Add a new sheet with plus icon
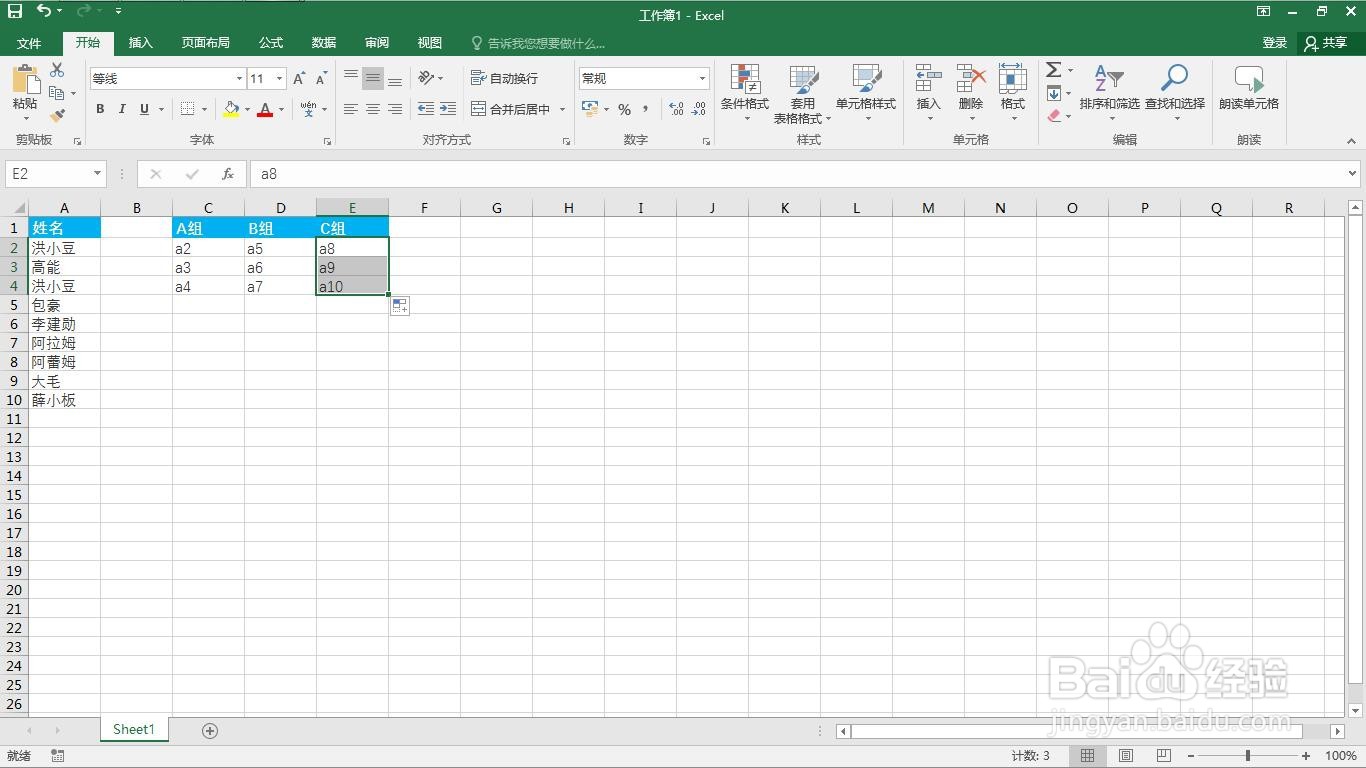Viewport: 1366px width, 768px height. pos(210,731)
